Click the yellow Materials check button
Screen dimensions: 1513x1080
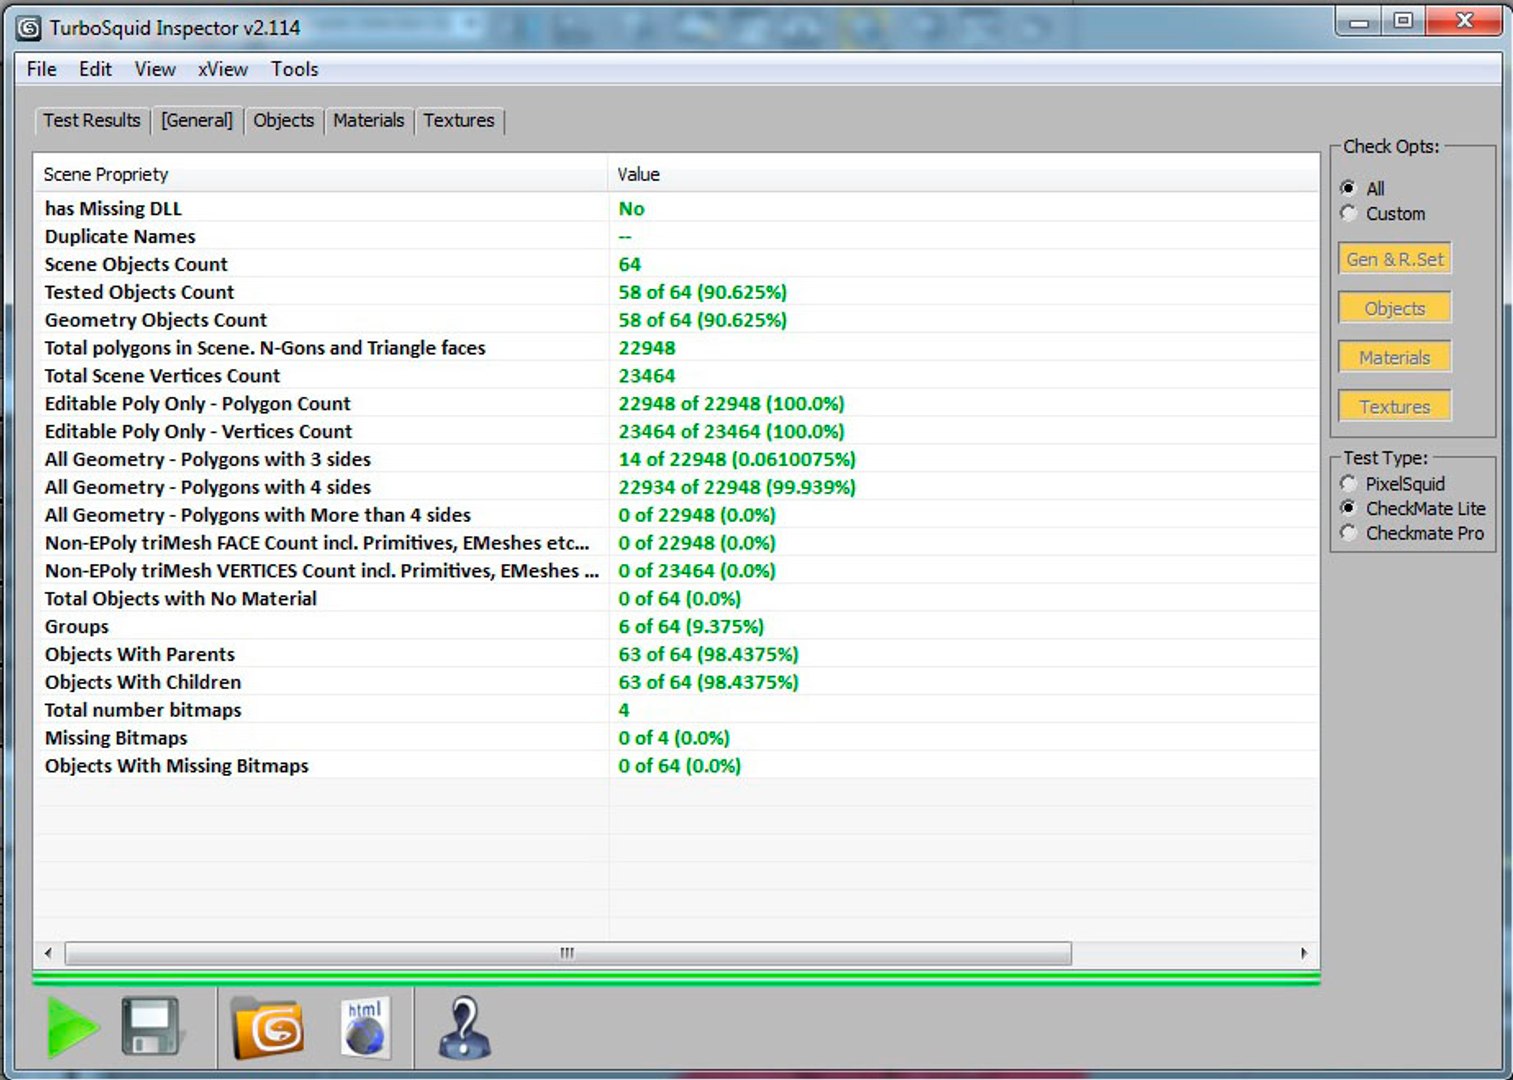pos(1395,357)
